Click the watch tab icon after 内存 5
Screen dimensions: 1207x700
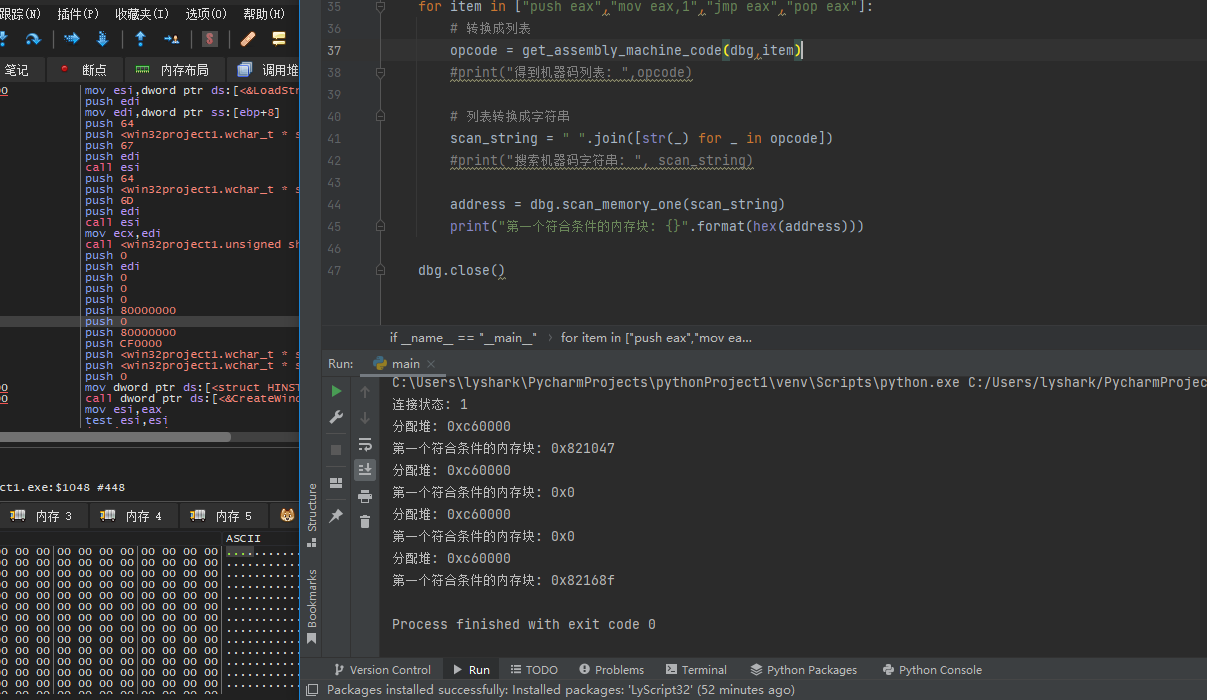coord(287,516)
